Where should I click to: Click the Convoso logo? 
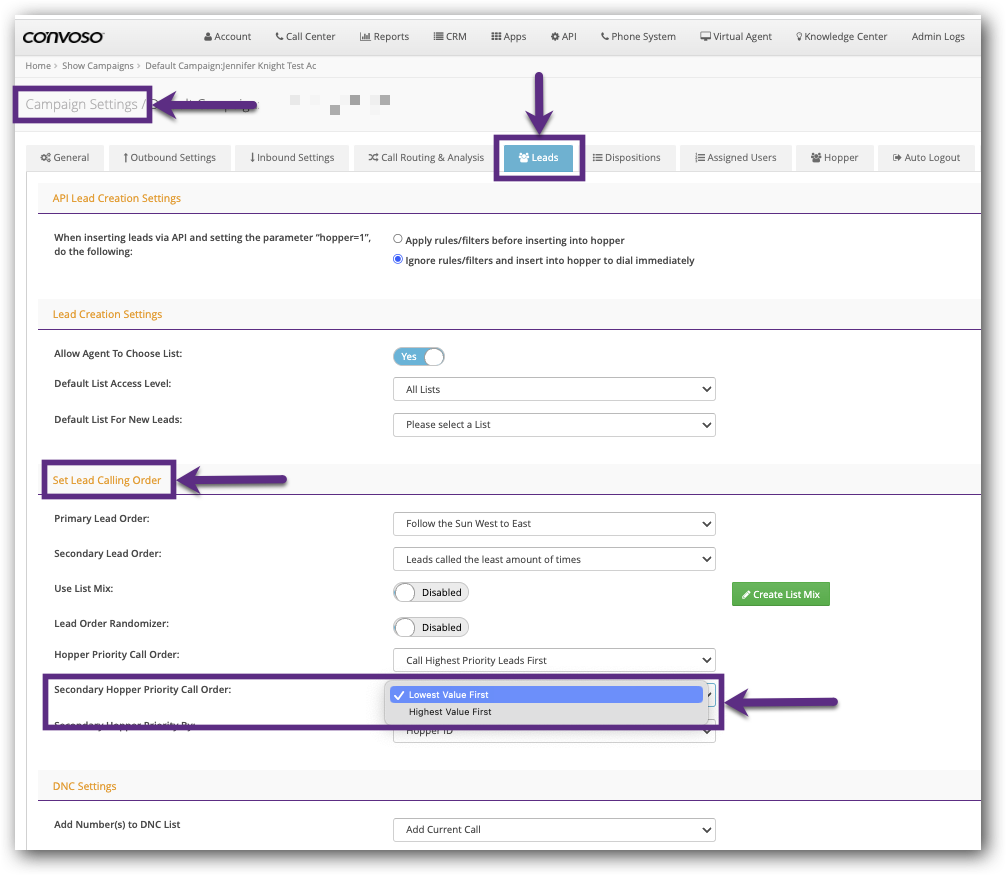63,37
